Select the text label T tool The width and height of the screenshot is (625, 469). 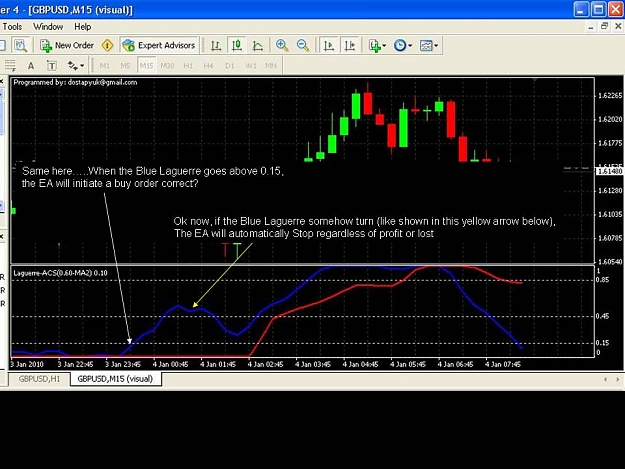52,66
